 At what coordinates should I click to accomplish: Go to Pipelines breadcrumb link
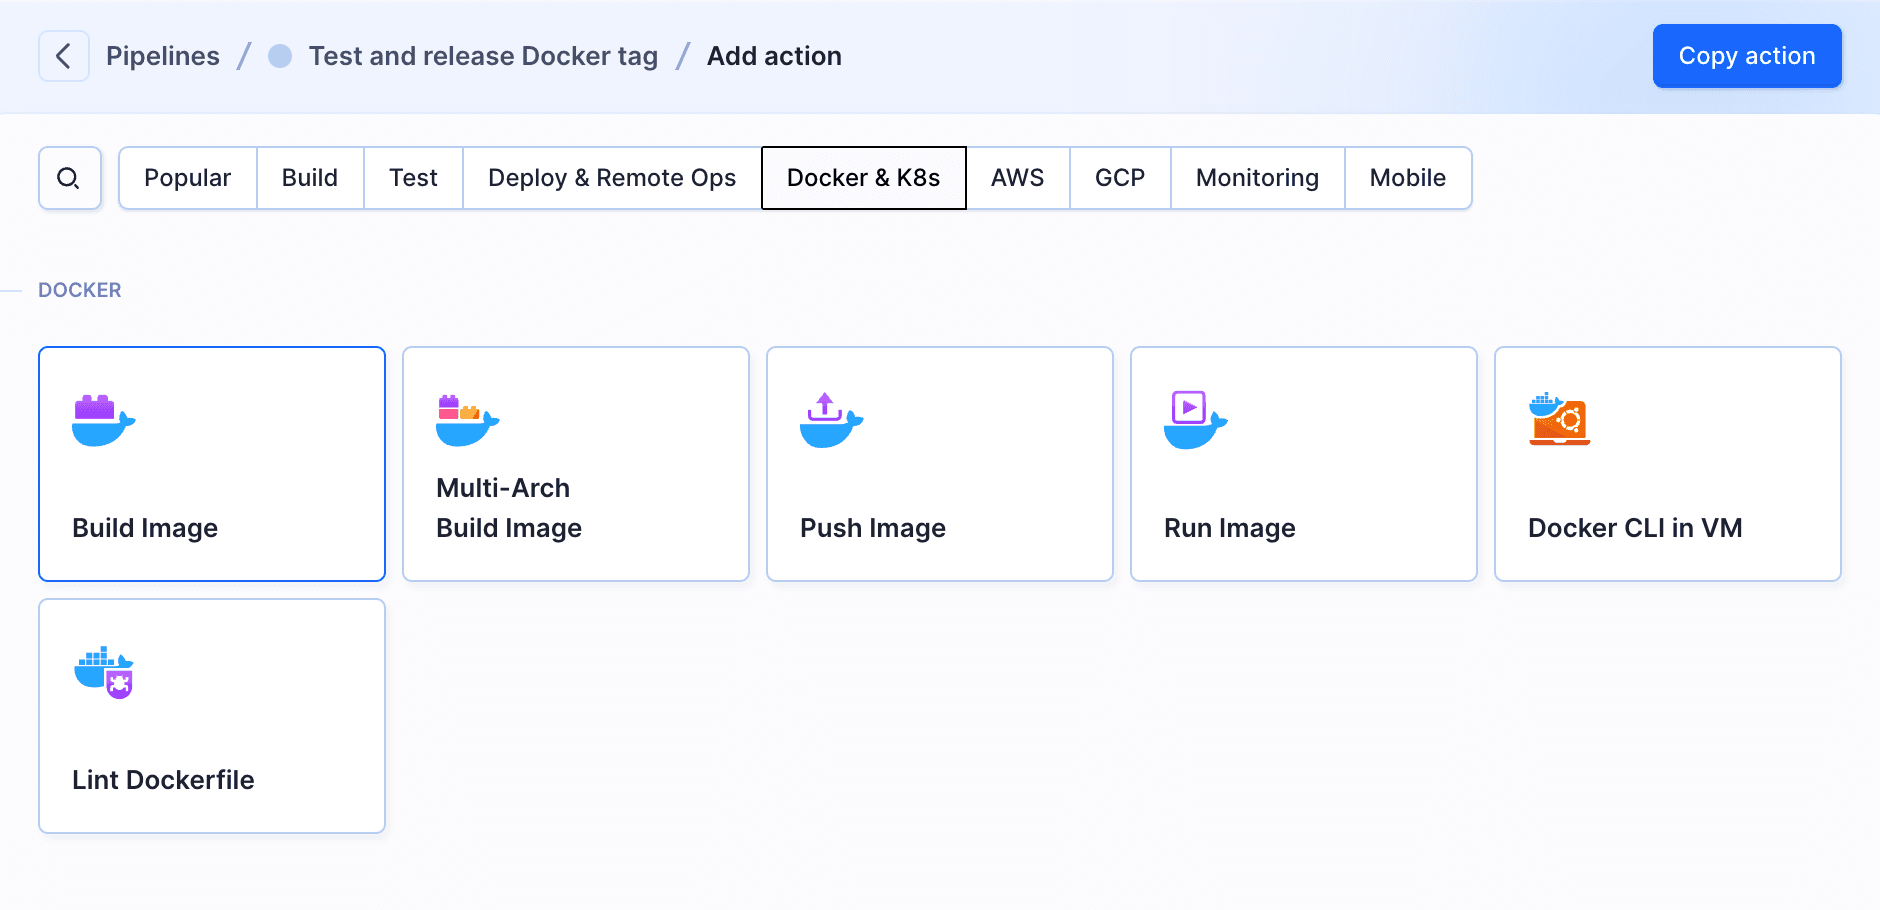click(163, 56)
